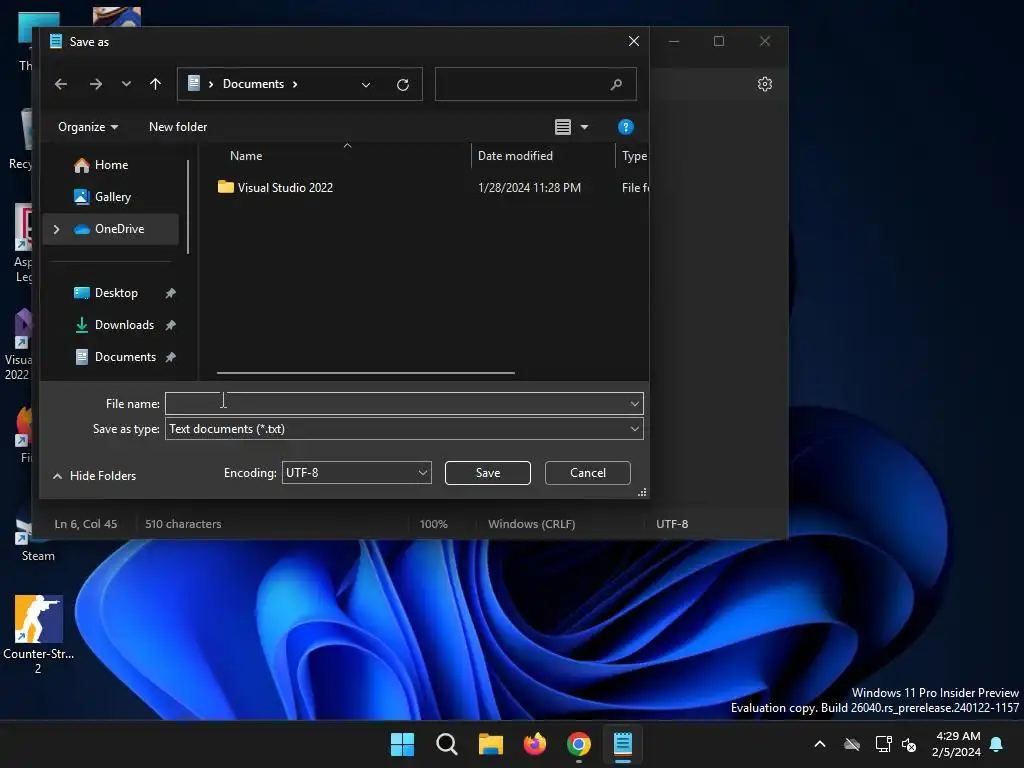Viewport: 1024px width, 768px height.
Task: Click pin icon beside Downloads
Action: (x=170, y=325)
